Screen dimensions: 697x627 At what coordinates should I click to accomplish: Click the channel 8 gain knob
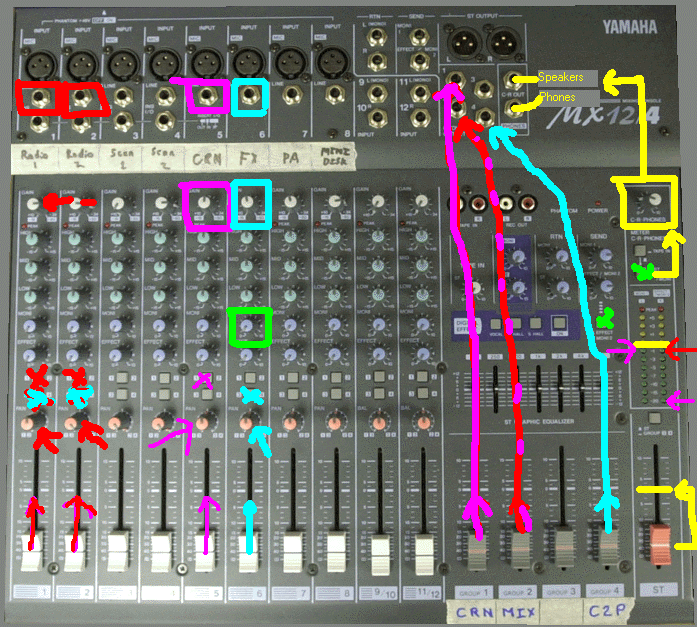(x=334, y=203)
